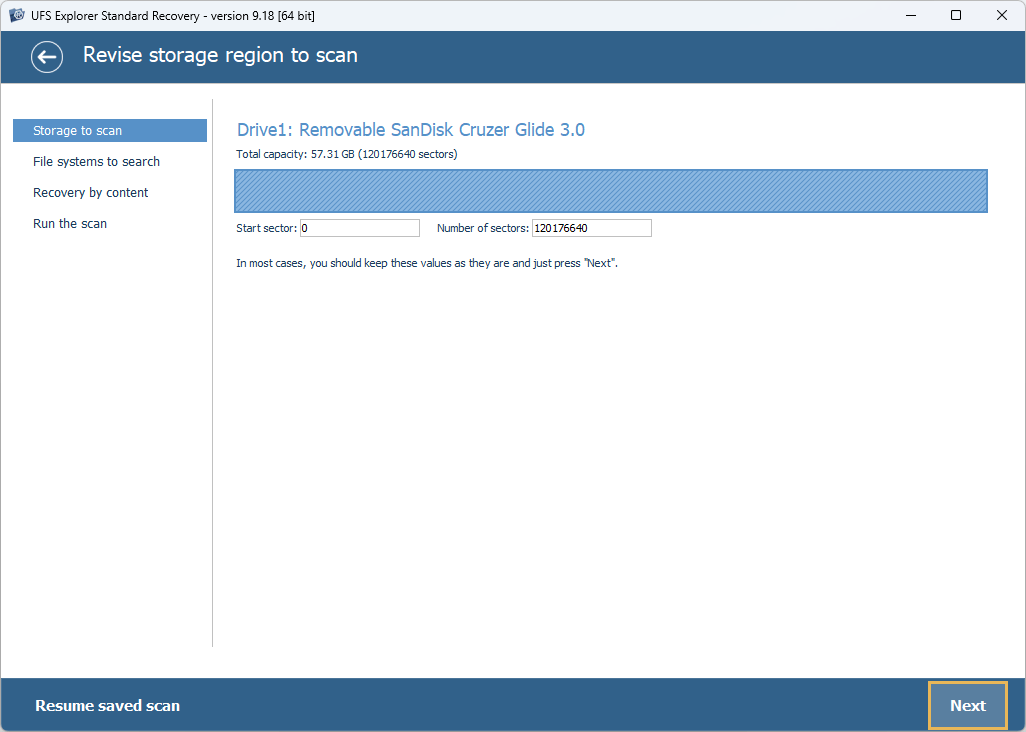The height and width of the screenshot is (732, 1026).
Task: Go to the Run the scan step
Action: click(x=70, y=224)
